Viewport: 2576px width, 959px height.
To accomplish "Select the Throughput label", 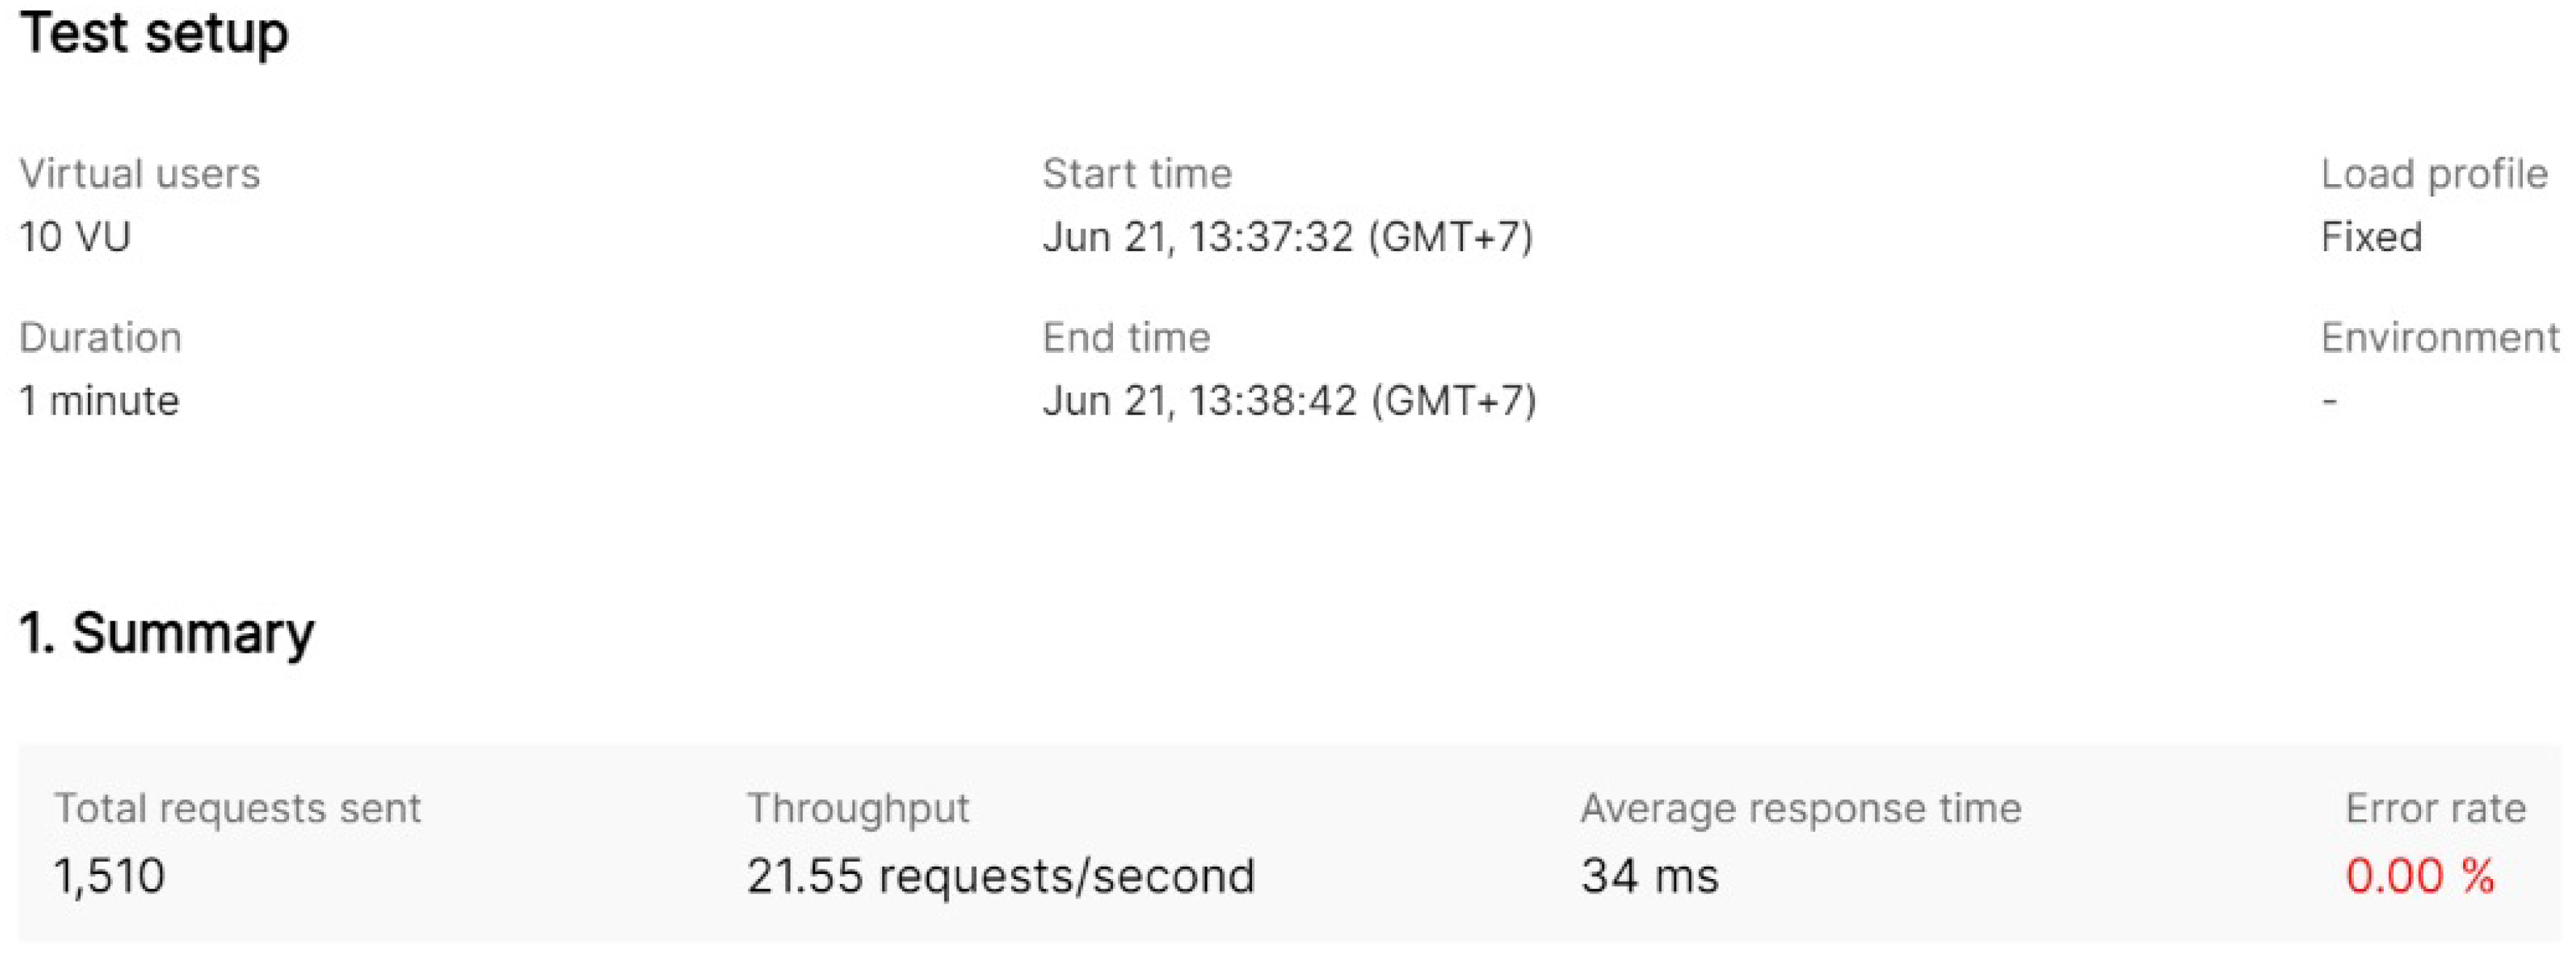I will click(858, 808).
